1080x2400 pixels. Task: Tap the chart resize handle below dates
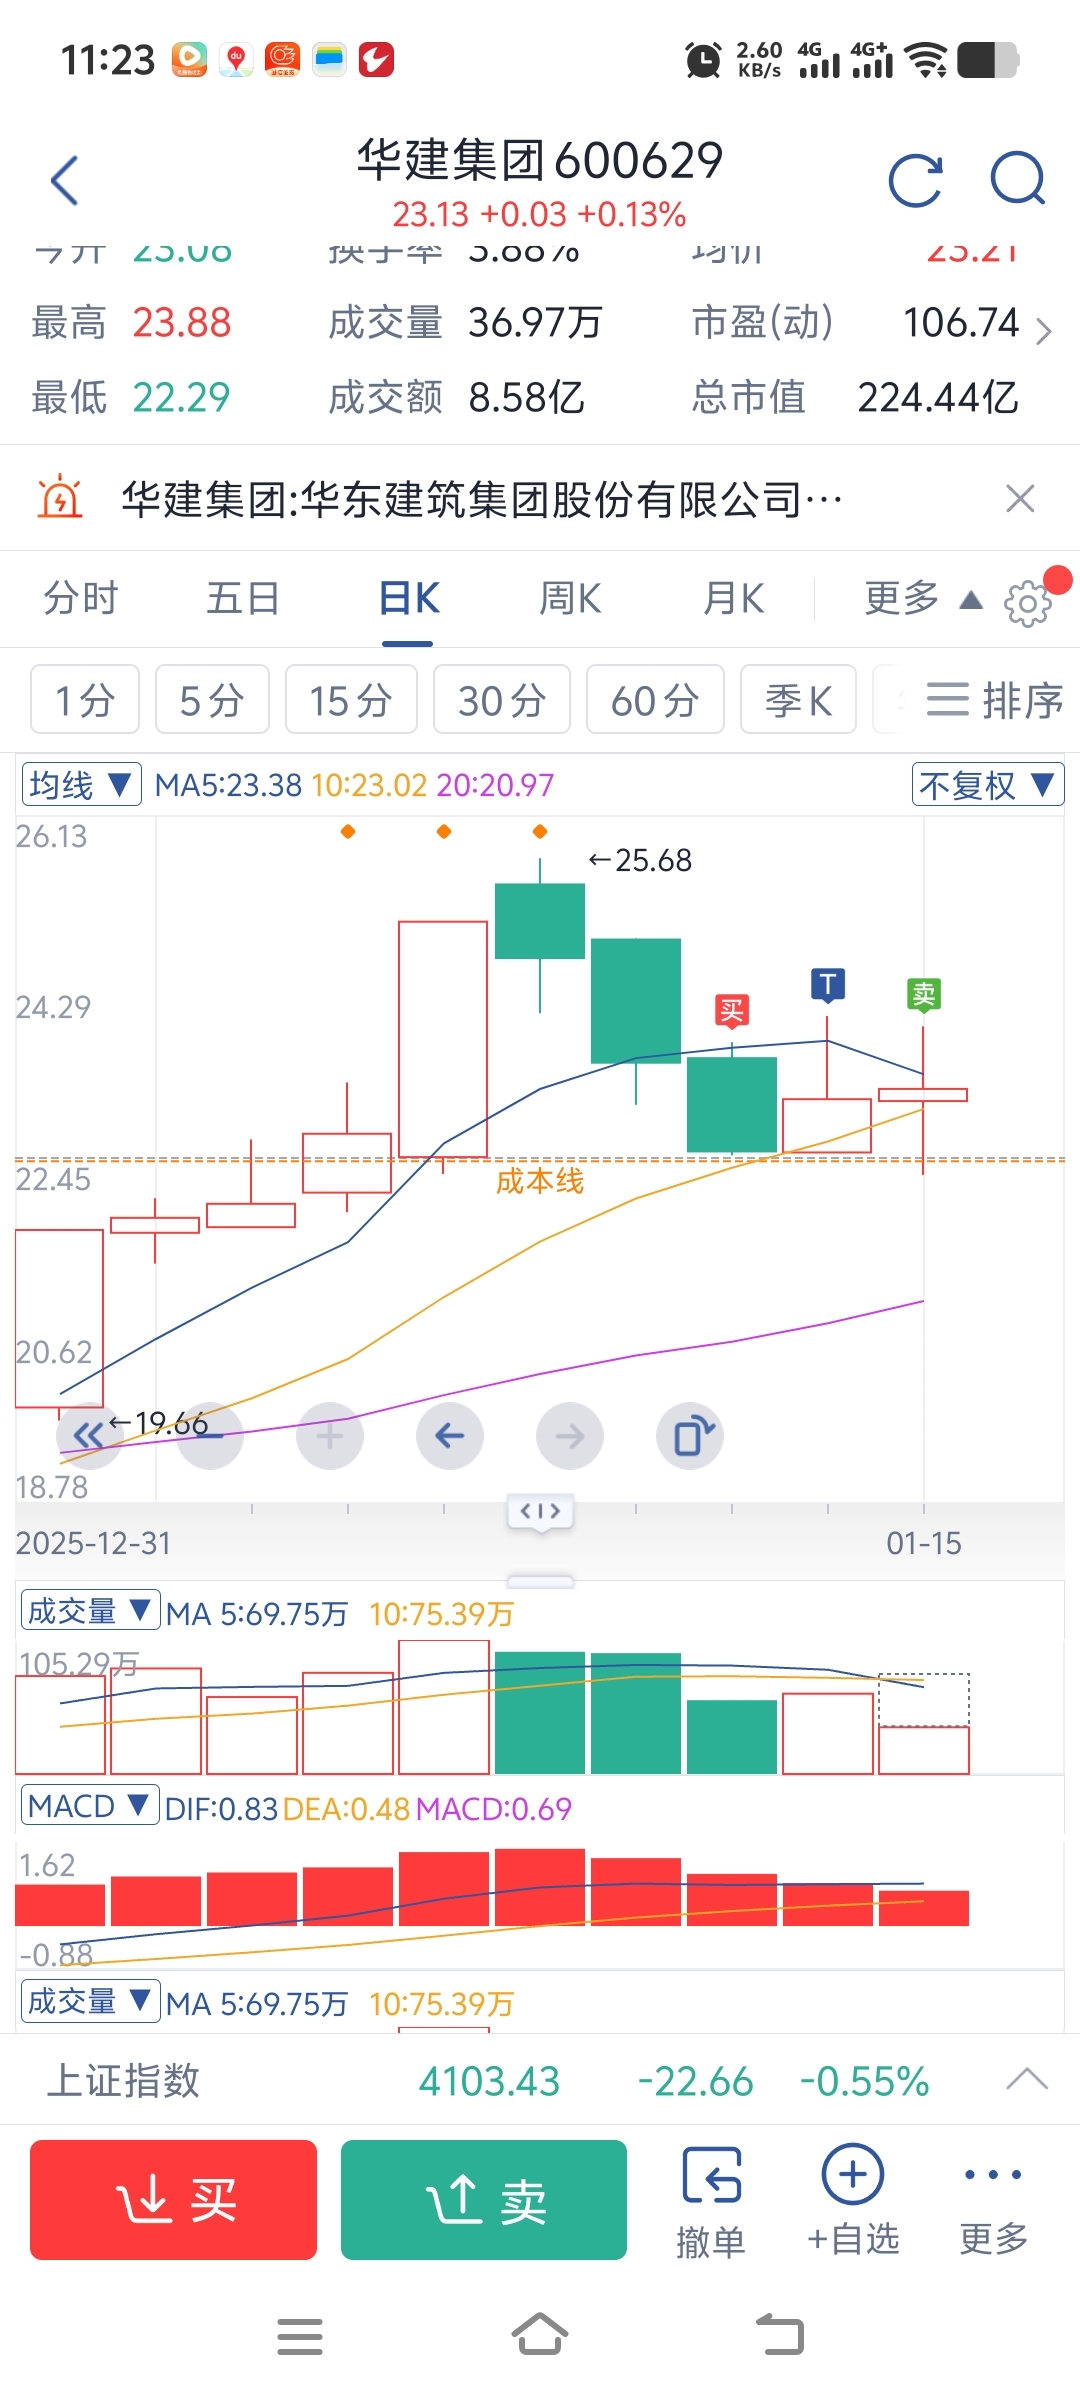coord(540,1581)
